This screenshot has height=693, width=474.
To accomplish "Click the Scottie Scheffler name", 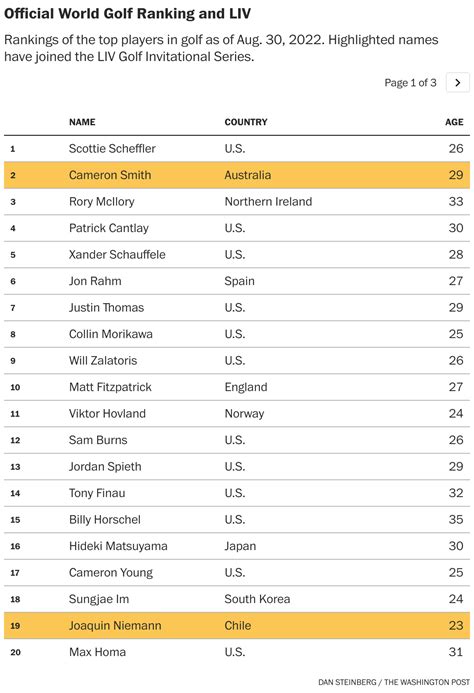I will point(112,148).
